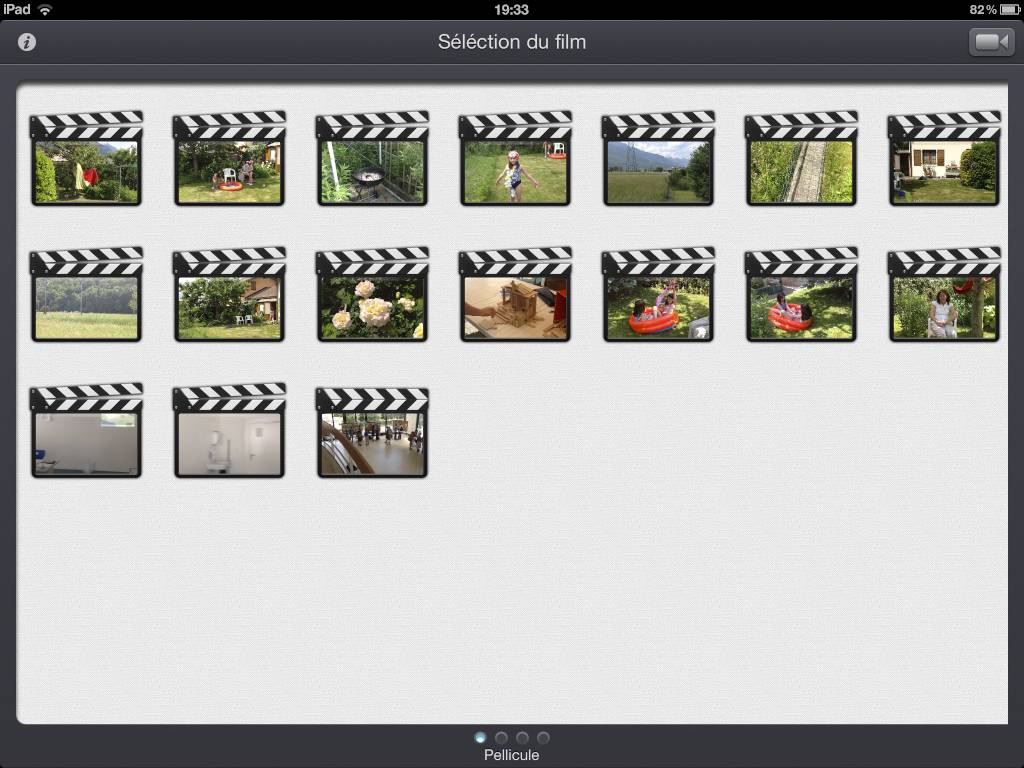Pick the mountain and power pylon clip
This screenshot has width=1024, height=768.
tap(658, 171)
